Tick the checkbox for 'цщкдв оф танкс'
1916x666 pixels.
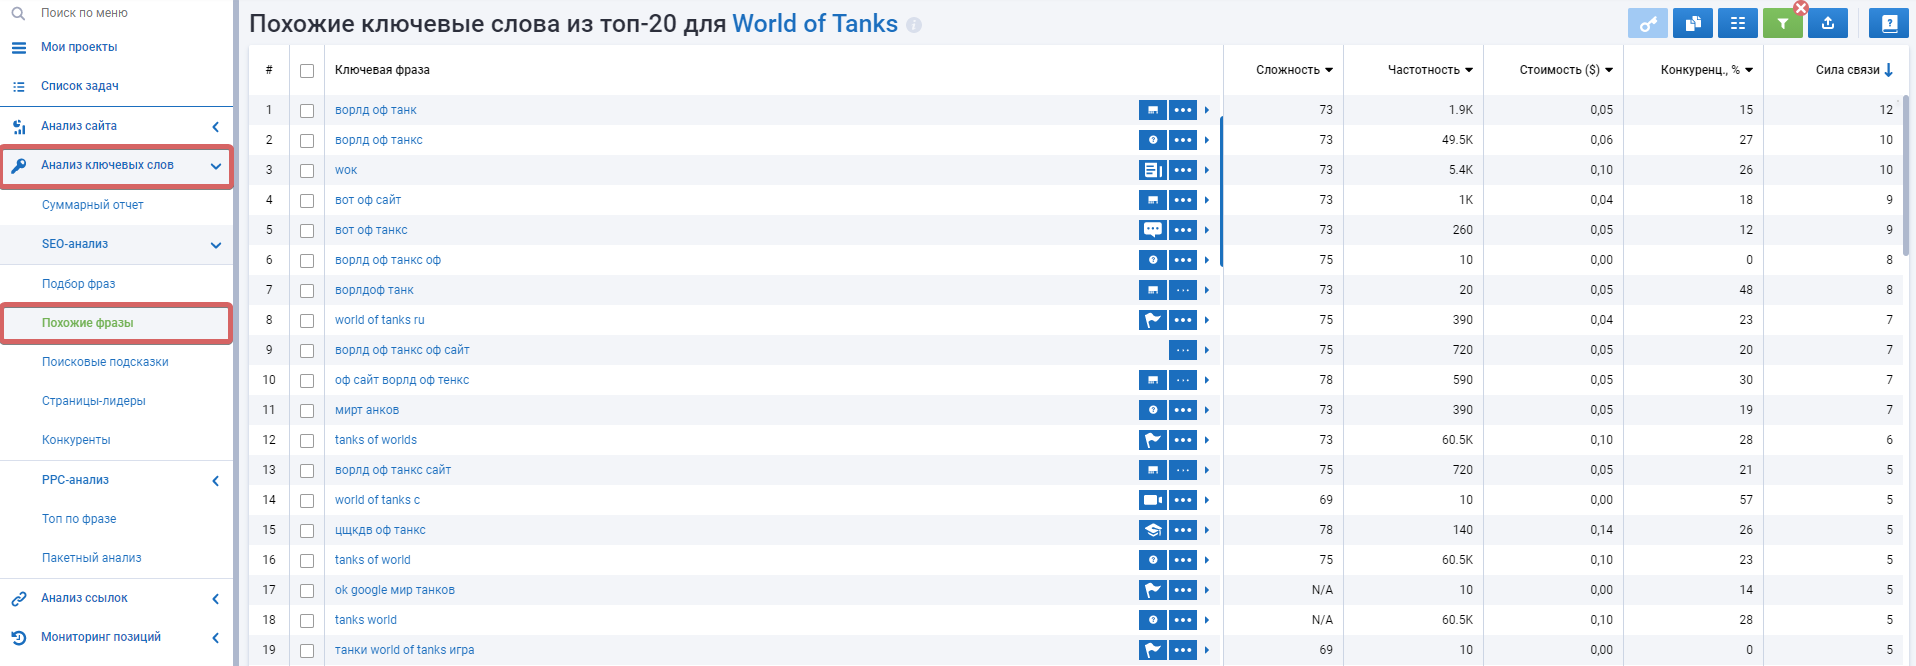307,531
